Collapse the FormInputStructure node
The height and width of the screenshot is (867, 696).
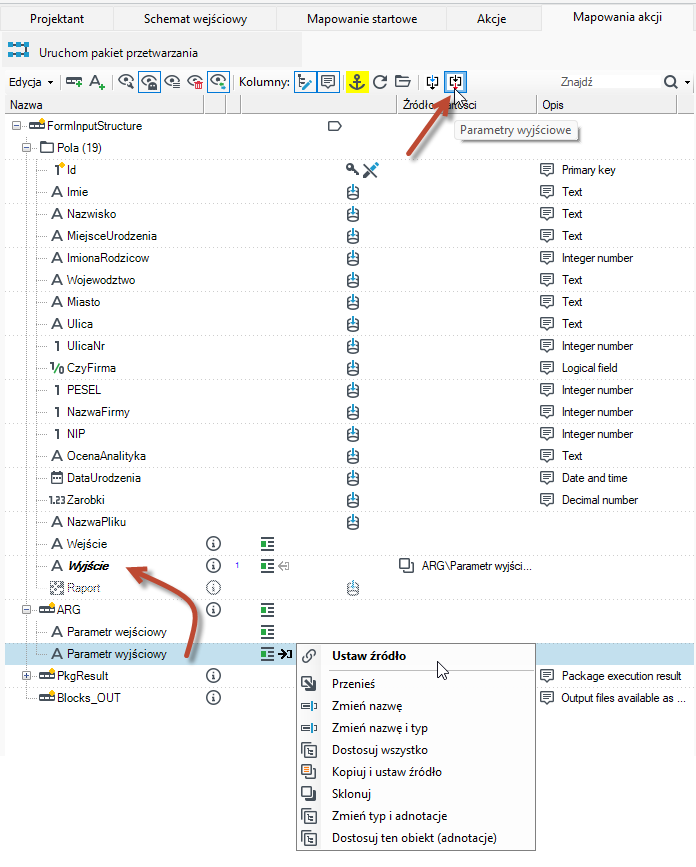pyautogui.click(x=17, y=126)
